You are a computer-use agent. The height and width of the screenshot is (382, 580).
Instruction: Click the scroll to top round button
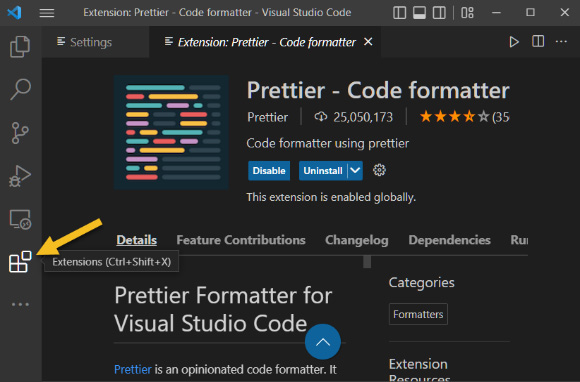click(323, 342)
